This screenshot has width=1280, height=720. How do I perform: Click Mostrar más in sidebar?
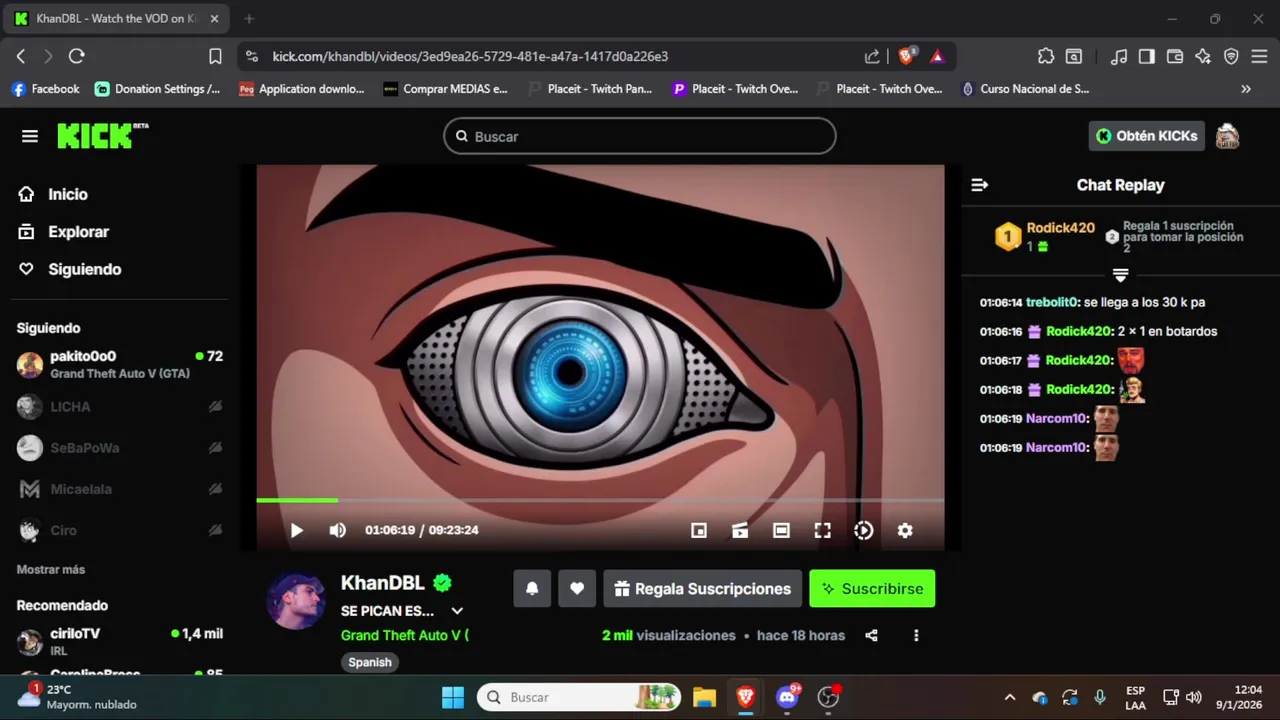pos(51,569)
